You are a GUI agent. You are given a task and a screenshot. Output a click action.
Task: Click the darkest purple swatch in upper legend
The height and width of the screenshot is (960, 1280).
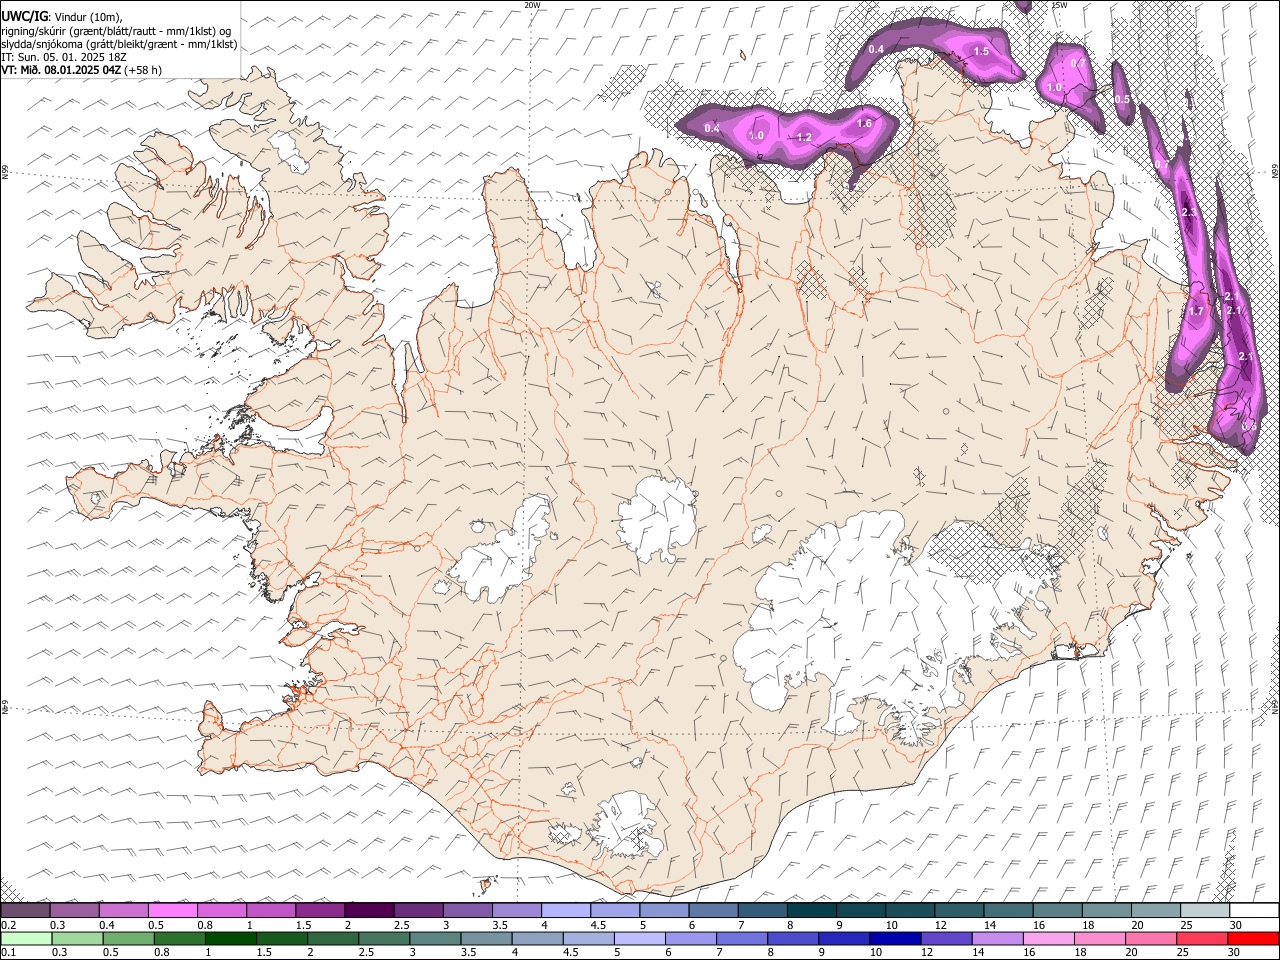tap(369, 910)
